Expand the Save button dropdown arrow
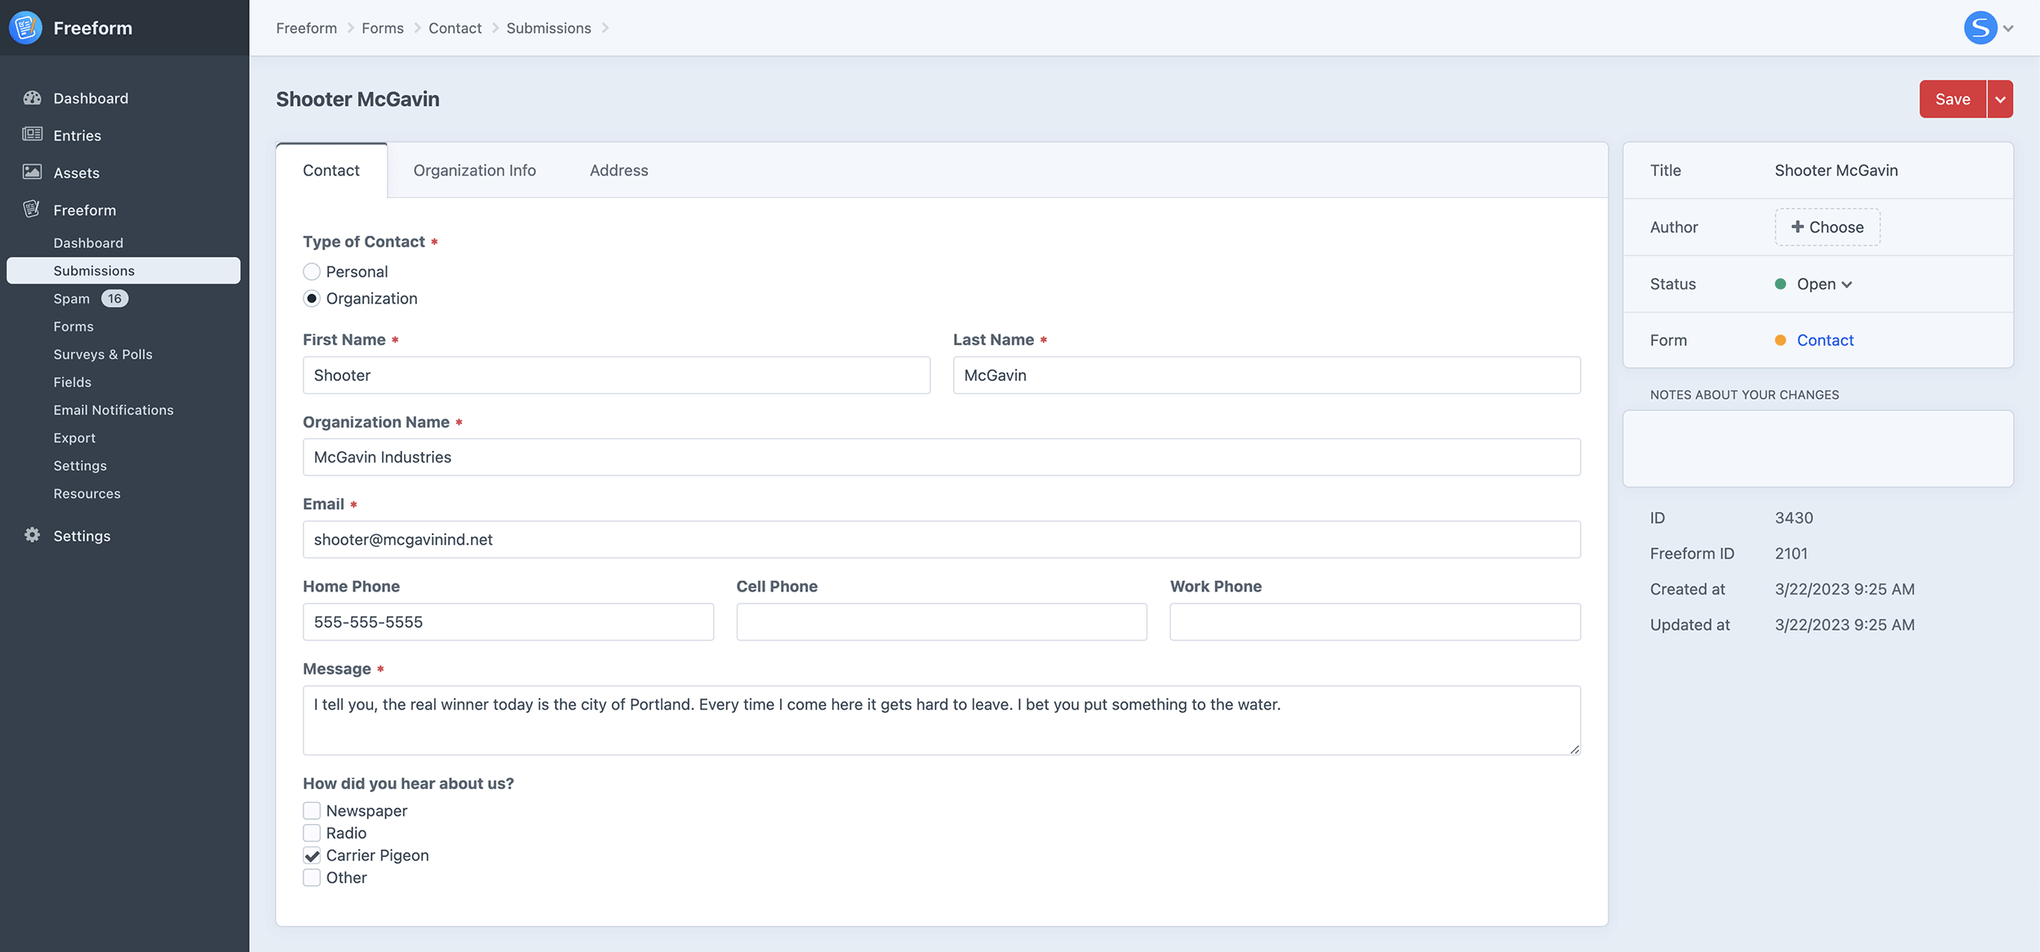This screenshot has width=2040, height=952. click(x=2001, y=99)
